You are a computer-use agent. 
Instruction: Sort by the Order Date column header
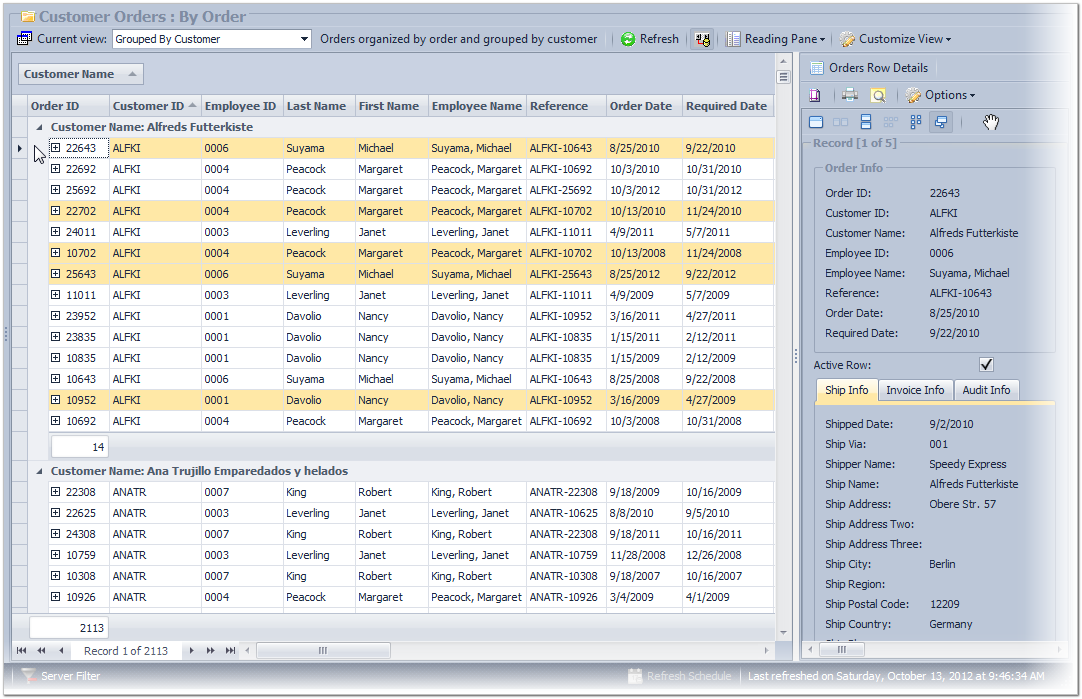click(641, 106)
